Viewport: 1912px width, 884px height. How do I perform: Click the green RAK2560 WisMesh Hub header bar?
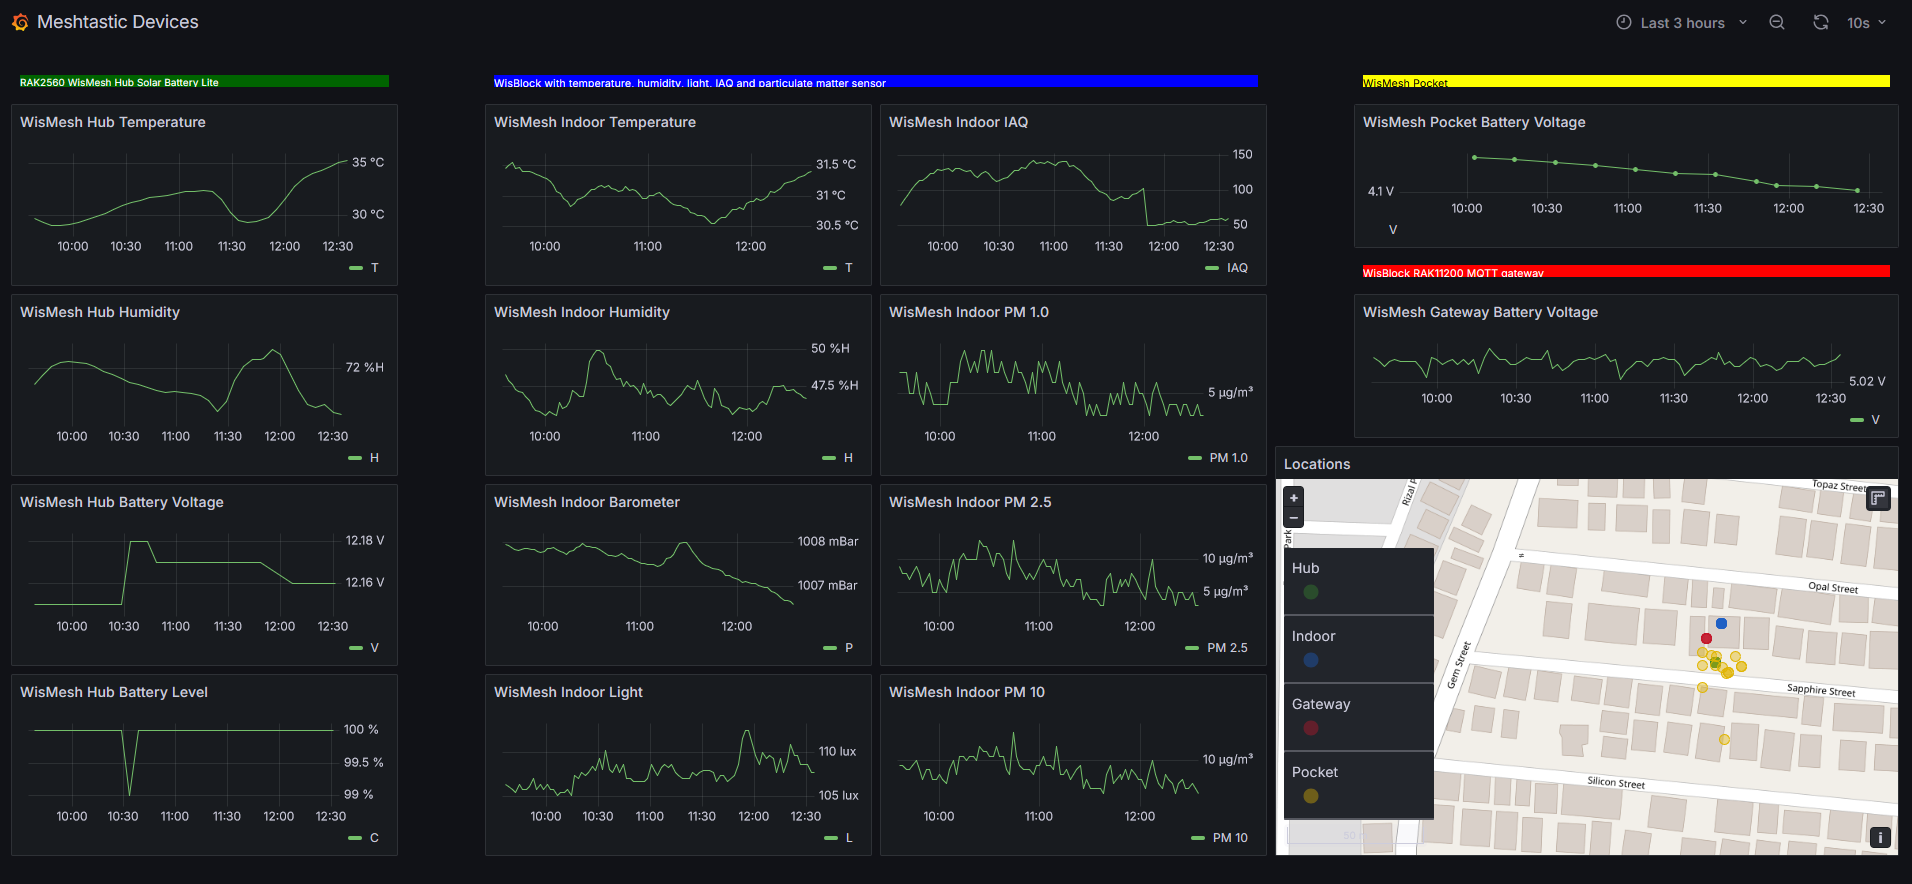click(204, 82)
